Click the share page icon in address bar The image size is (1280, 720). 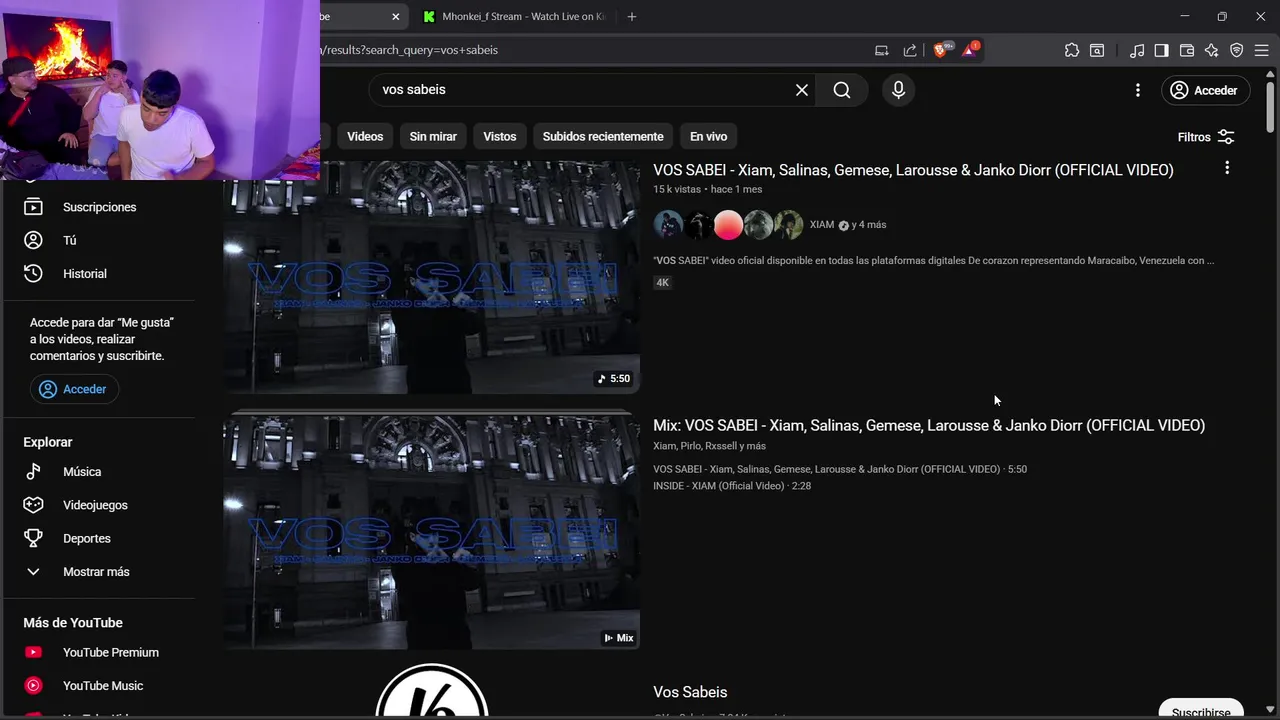pos(910,50)
